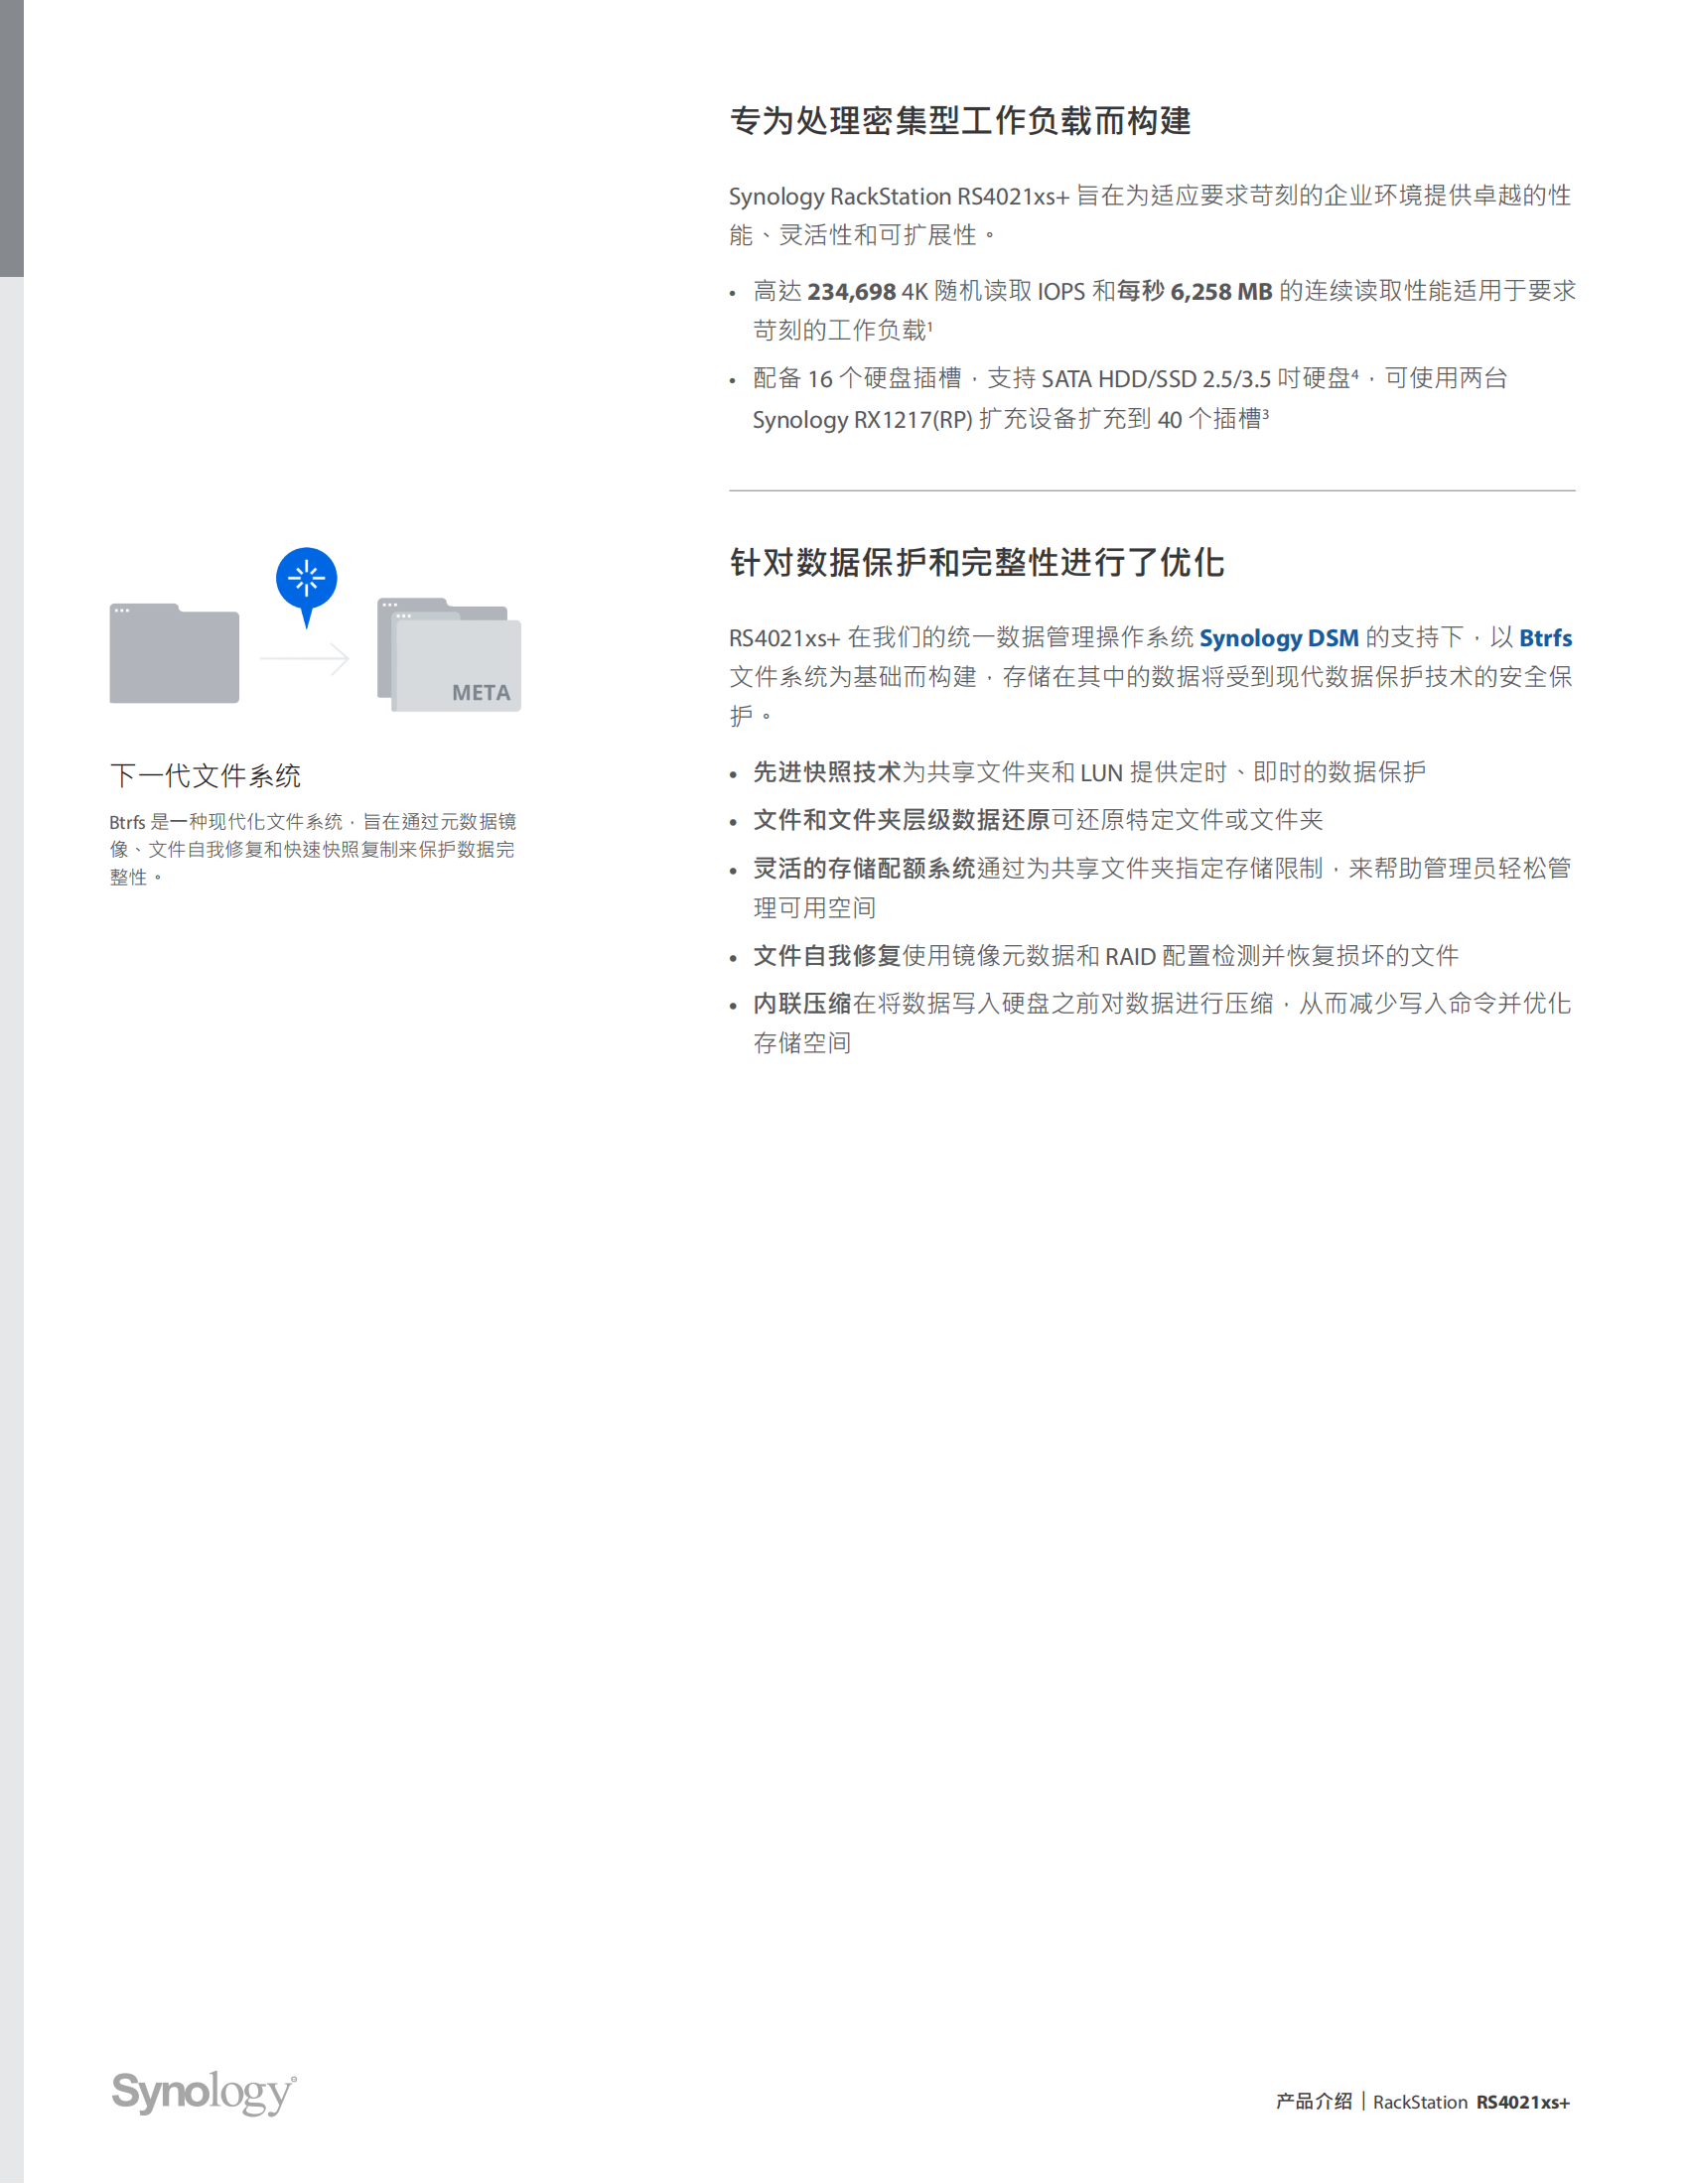The width and height of the screenshot is (1688, 2184).
Task: Click the bold text 文件和文件夹层级数据还原
Action: pos(901,820)
